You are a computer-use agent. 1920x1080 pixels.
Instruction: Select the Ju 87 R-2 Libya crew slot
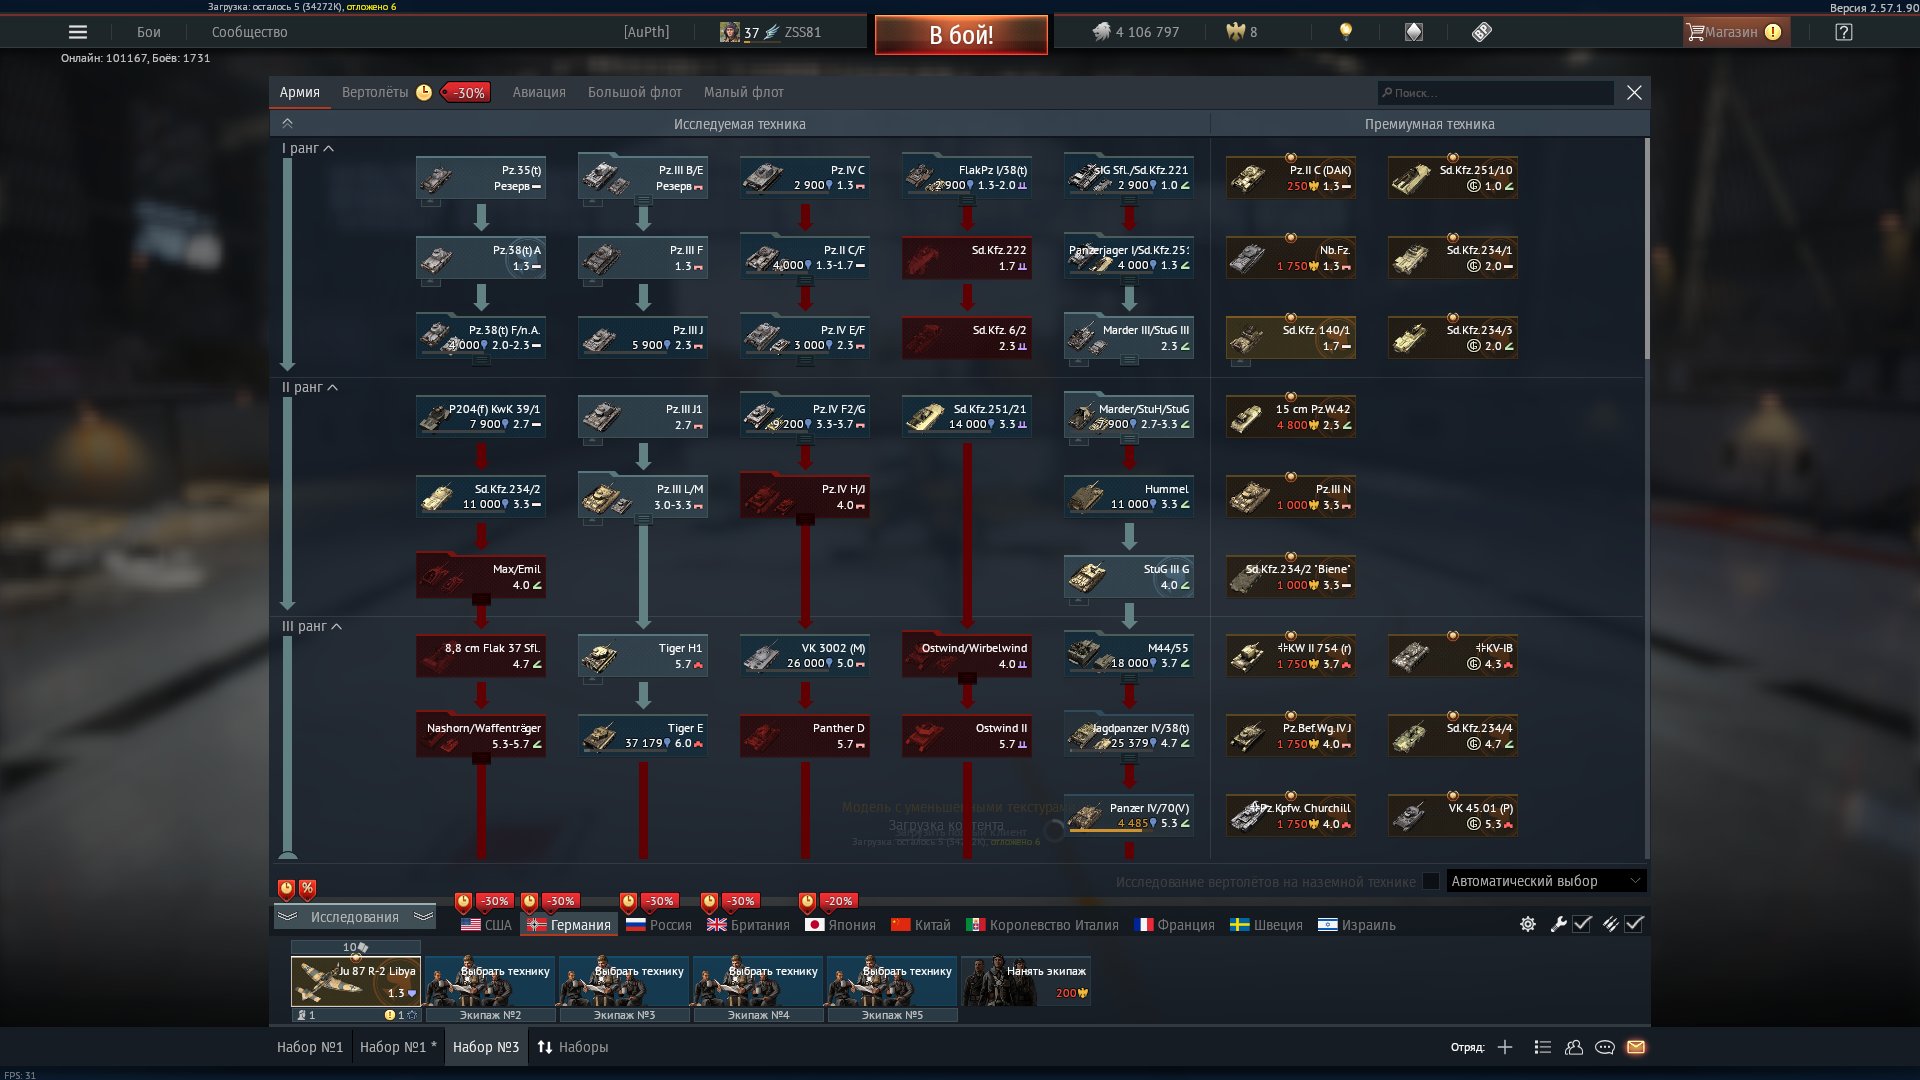356,981
